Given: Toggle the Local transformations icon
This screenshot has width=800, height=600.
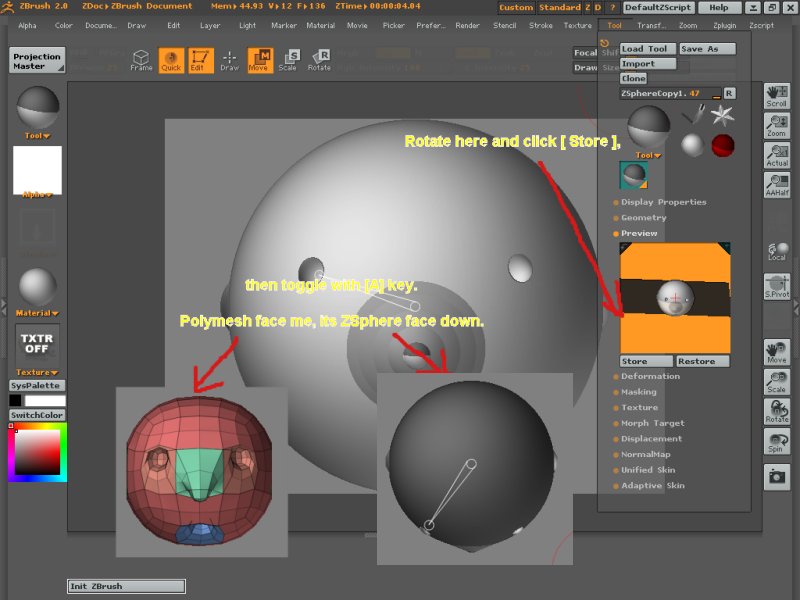Looking at the screenshot, I should click(x=777, y=252).
